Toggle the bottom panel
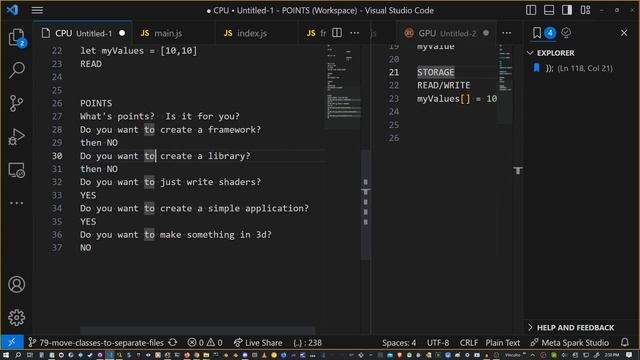 click(549, 10)
